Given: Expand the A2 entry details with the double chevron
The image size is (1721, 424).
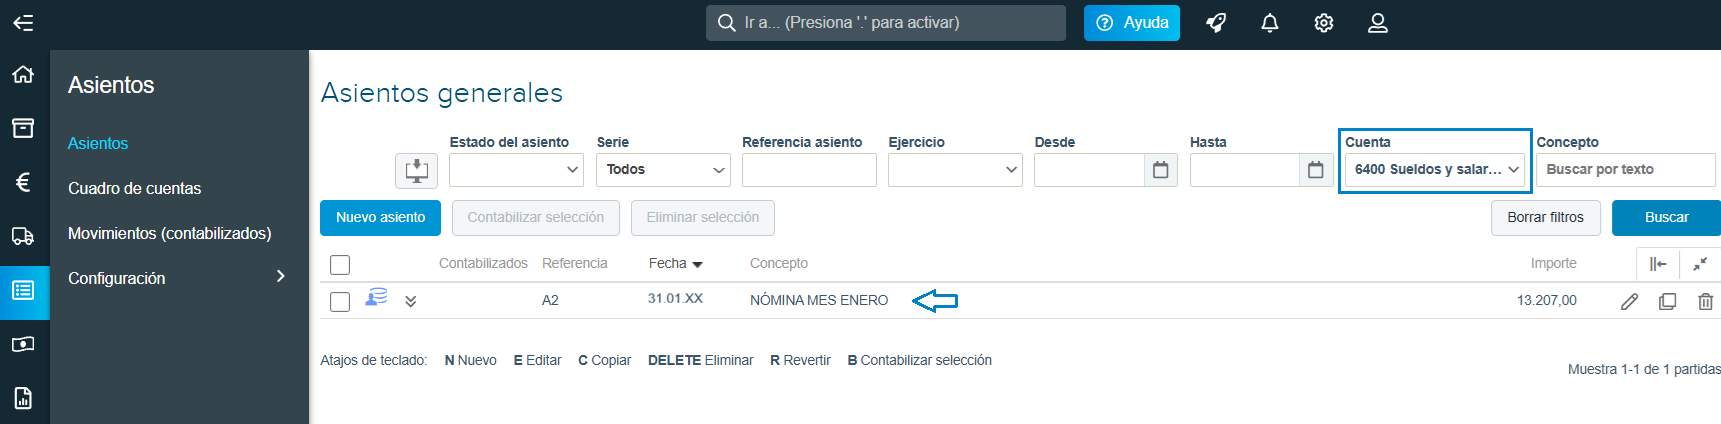Looking at the screenshot, I should point(410,301).
